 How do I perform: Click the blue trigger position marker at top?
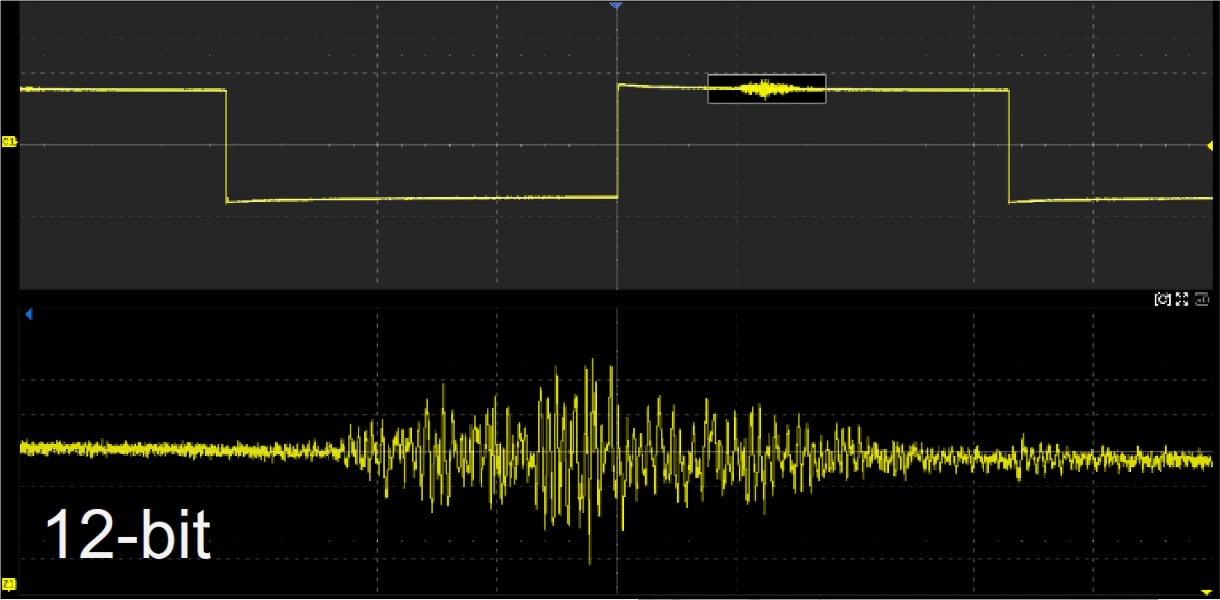pos(616,6)
